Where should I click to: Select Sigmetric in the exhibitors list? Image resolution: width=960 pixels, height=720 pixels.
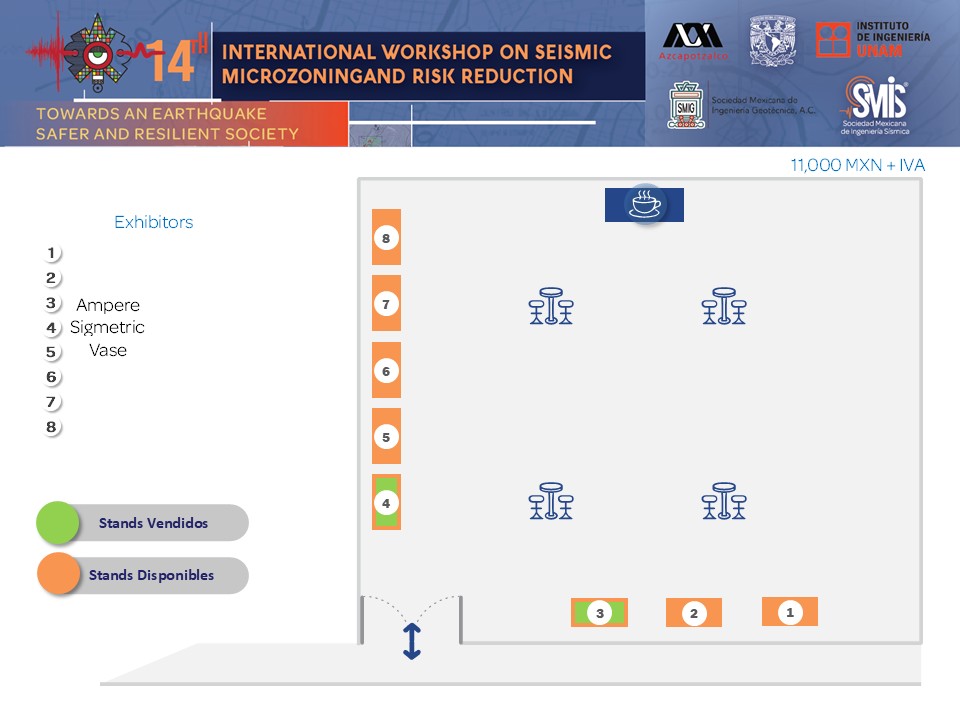point(107,327)
